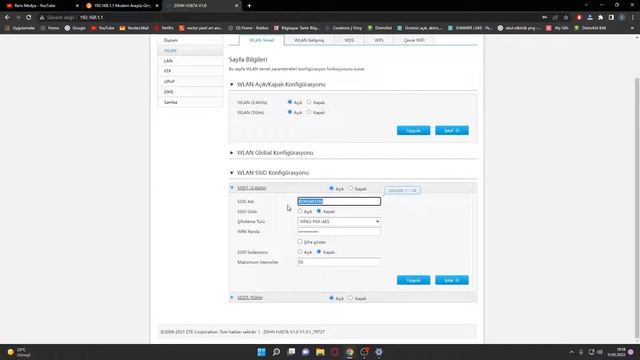Open the SUMMER LAKE bookmark
The height and width of the screenshot is (360, 640).
tap(470, 28)
